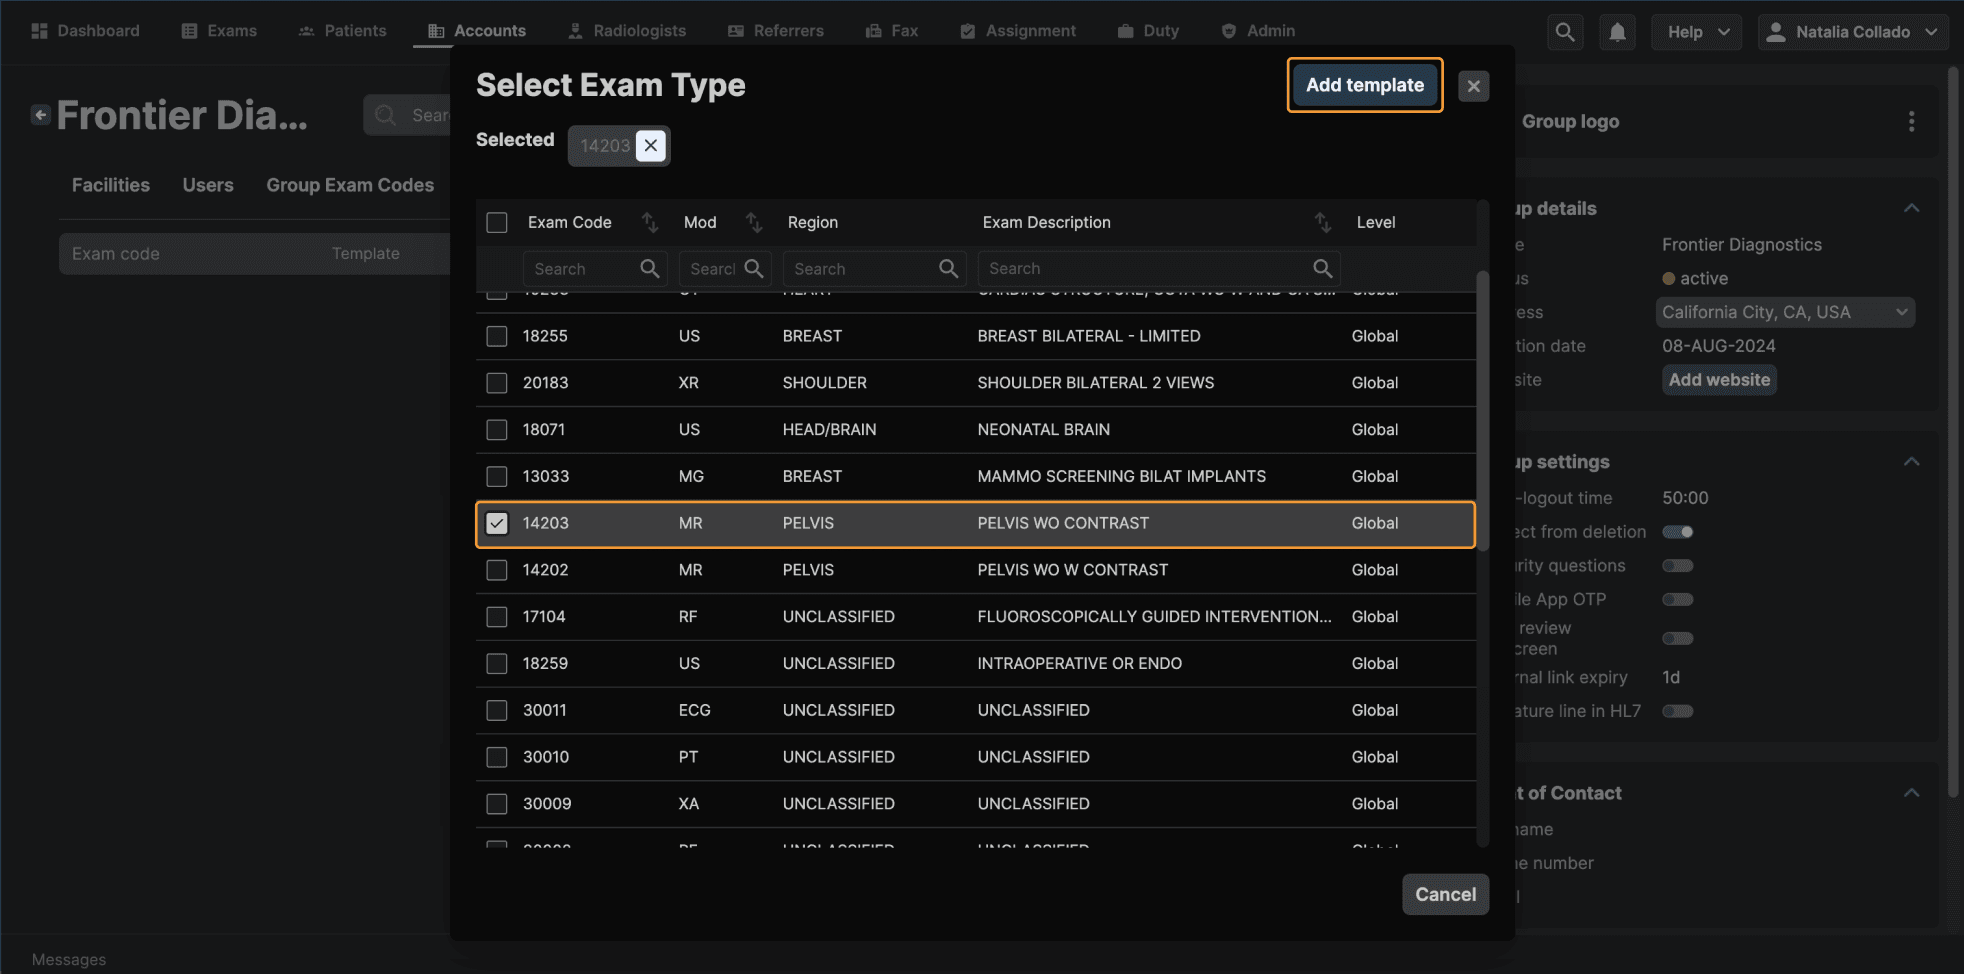The width and height of the screenshot is (1964, 974).
Task: Open Group logo three-dot options menu
Action: point(1911,121)
